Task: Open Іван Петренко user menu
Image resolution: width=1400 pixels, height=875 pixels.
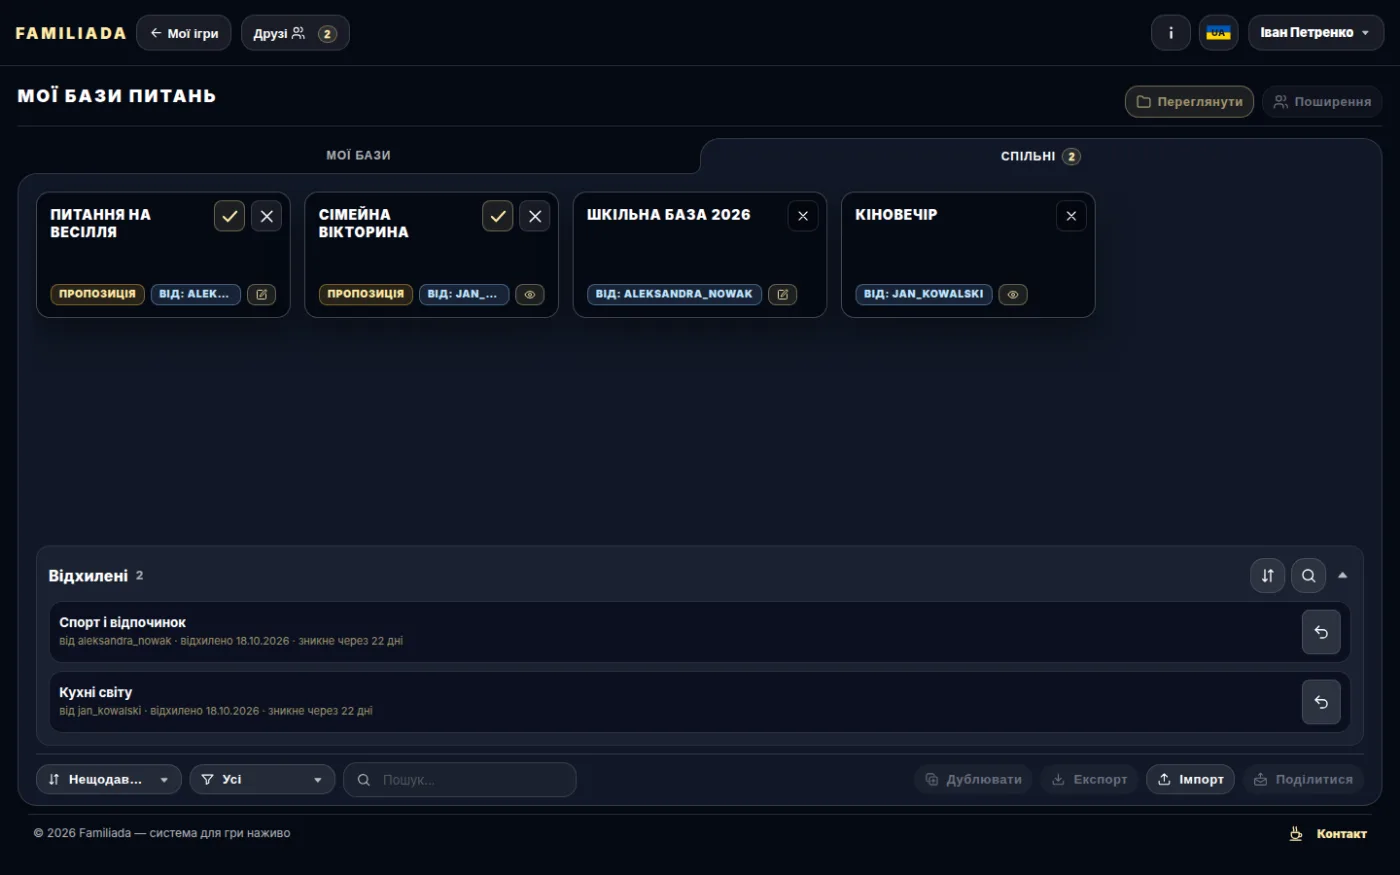Action: 1316,33
